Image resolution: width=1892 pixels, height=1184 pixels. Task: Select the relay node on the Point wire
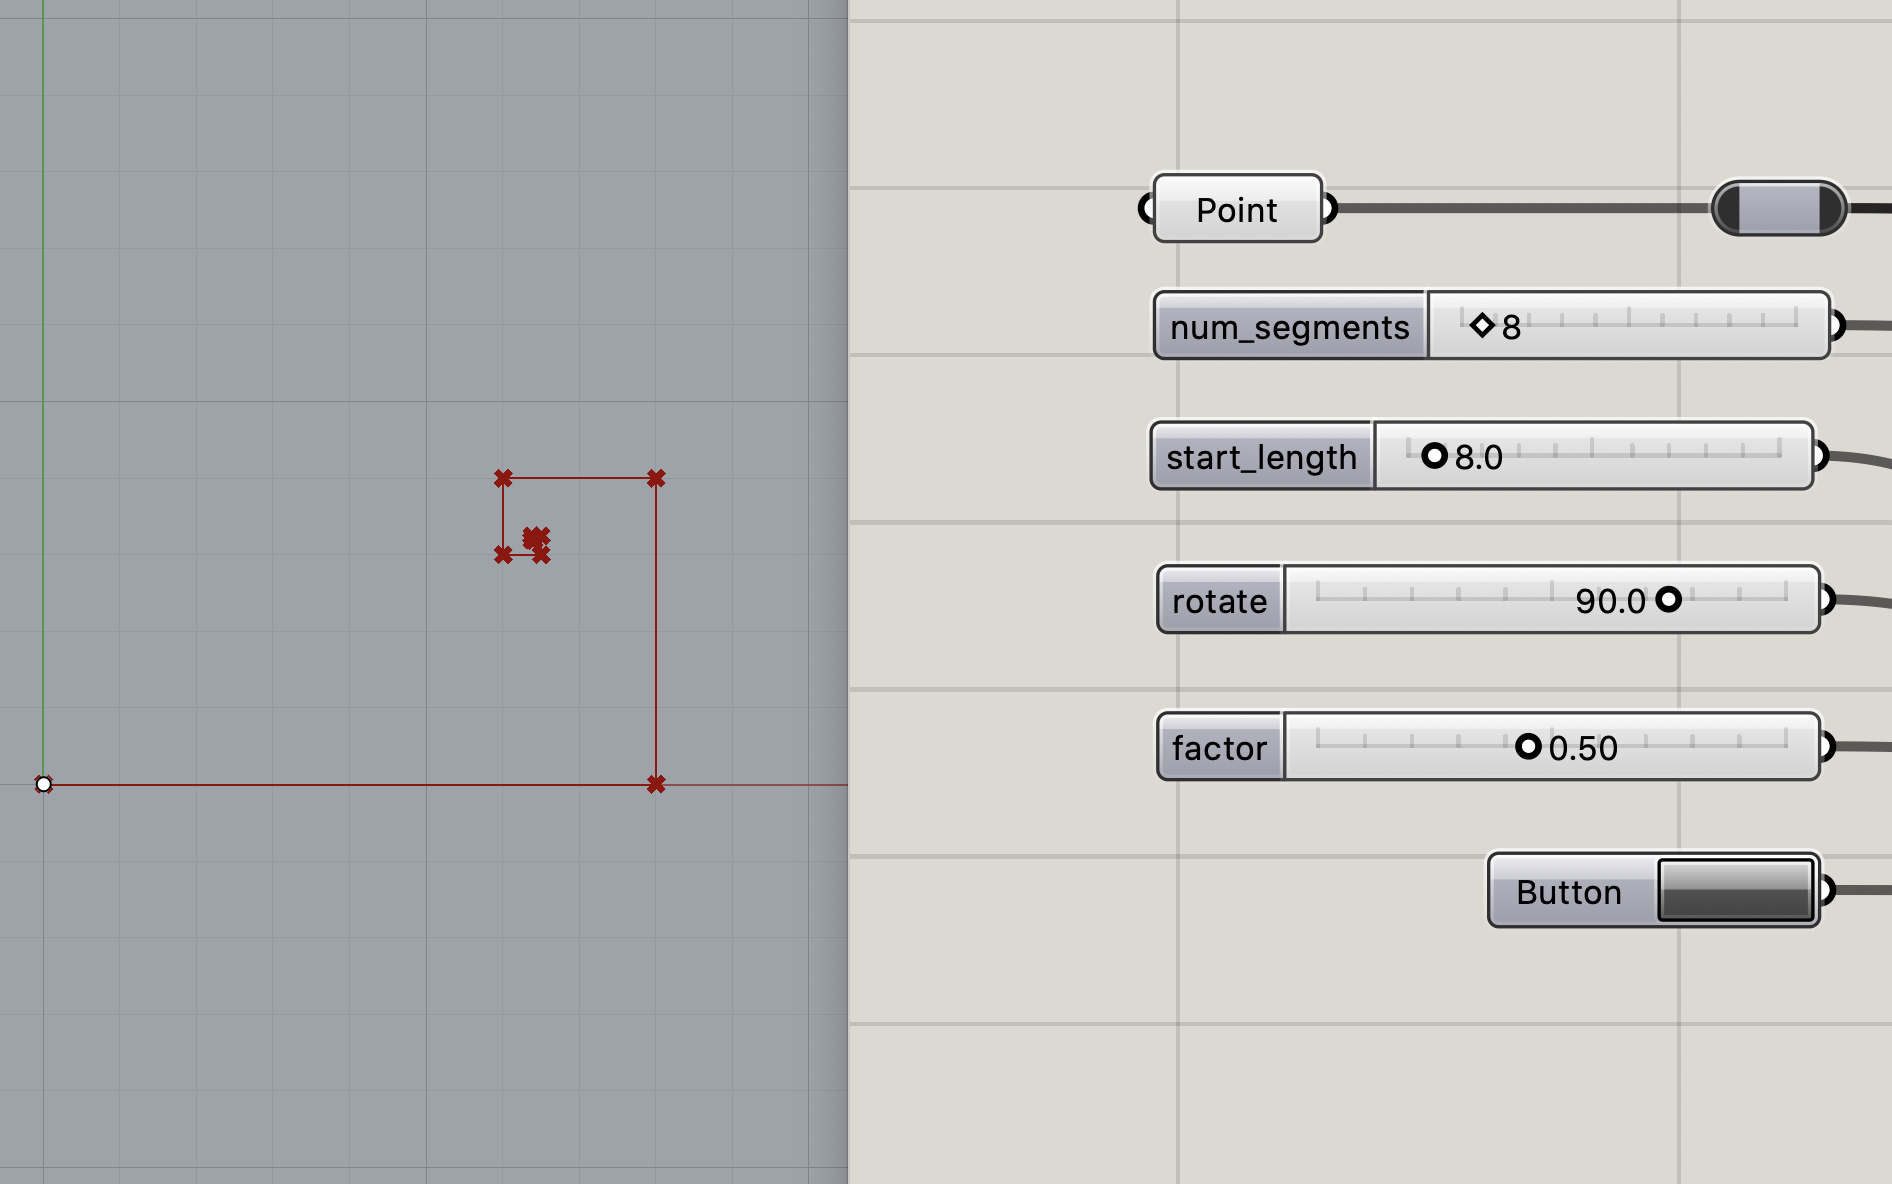click(x=1777, y=209)
